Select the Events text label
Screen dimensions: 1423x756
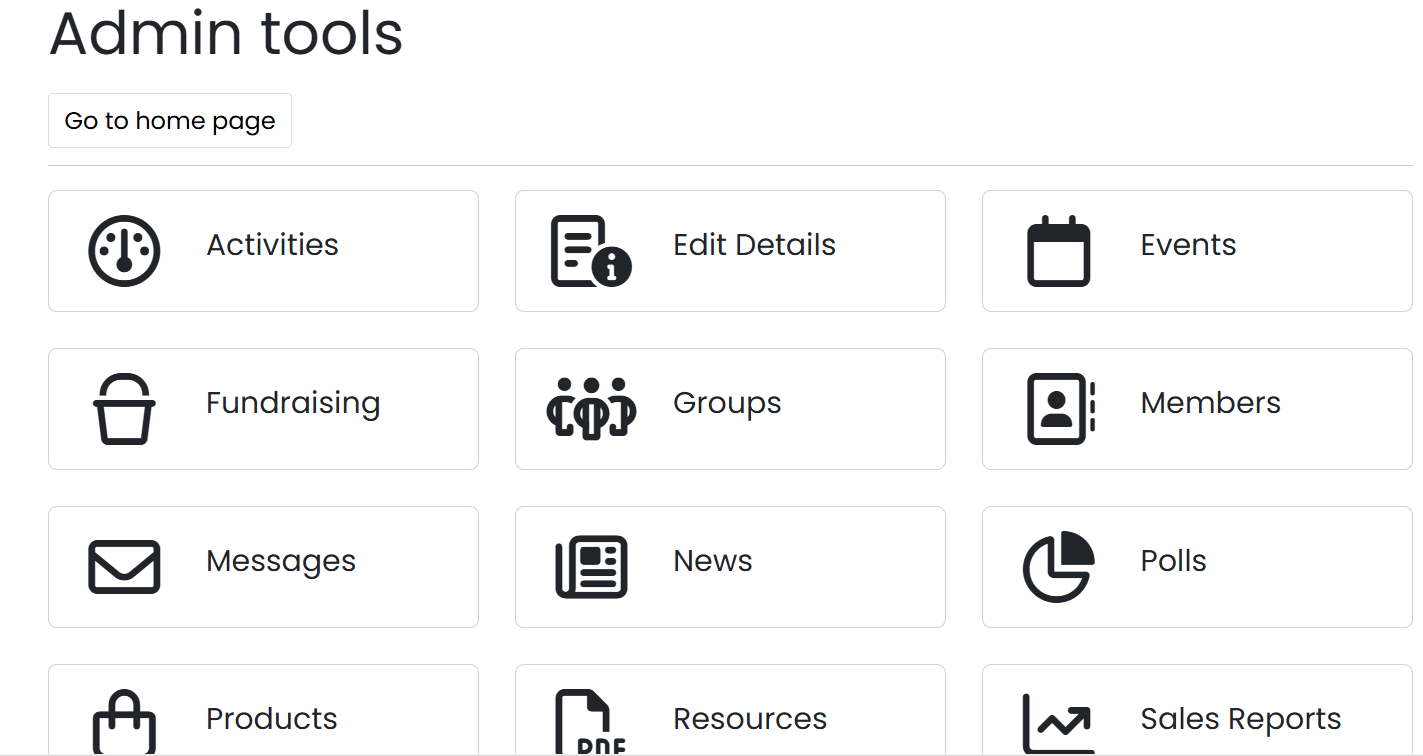[1188, 245]
